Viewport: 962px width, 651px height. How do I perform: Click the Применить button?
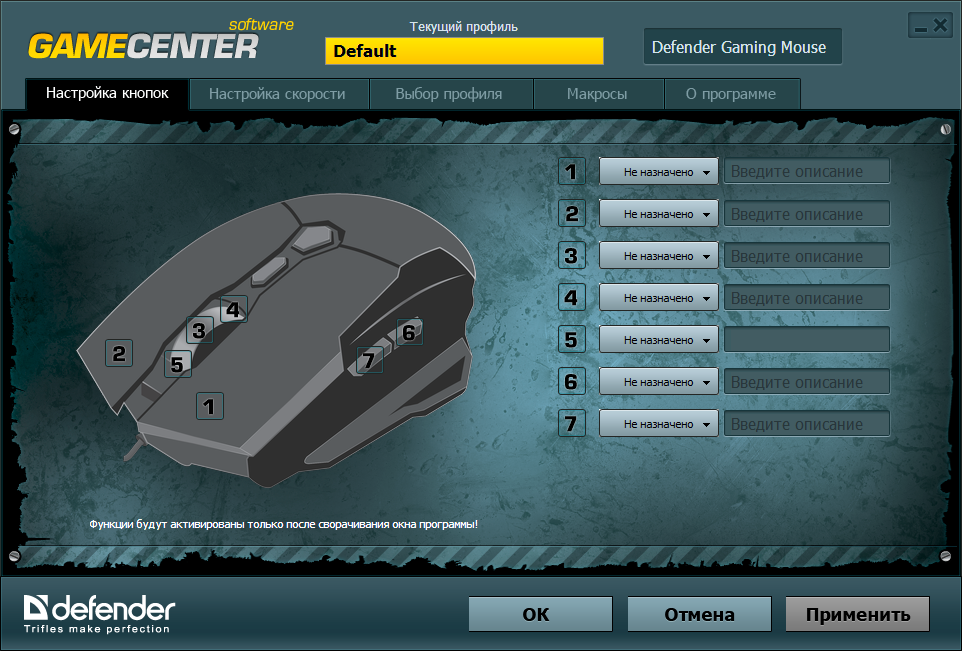point(858,614)
